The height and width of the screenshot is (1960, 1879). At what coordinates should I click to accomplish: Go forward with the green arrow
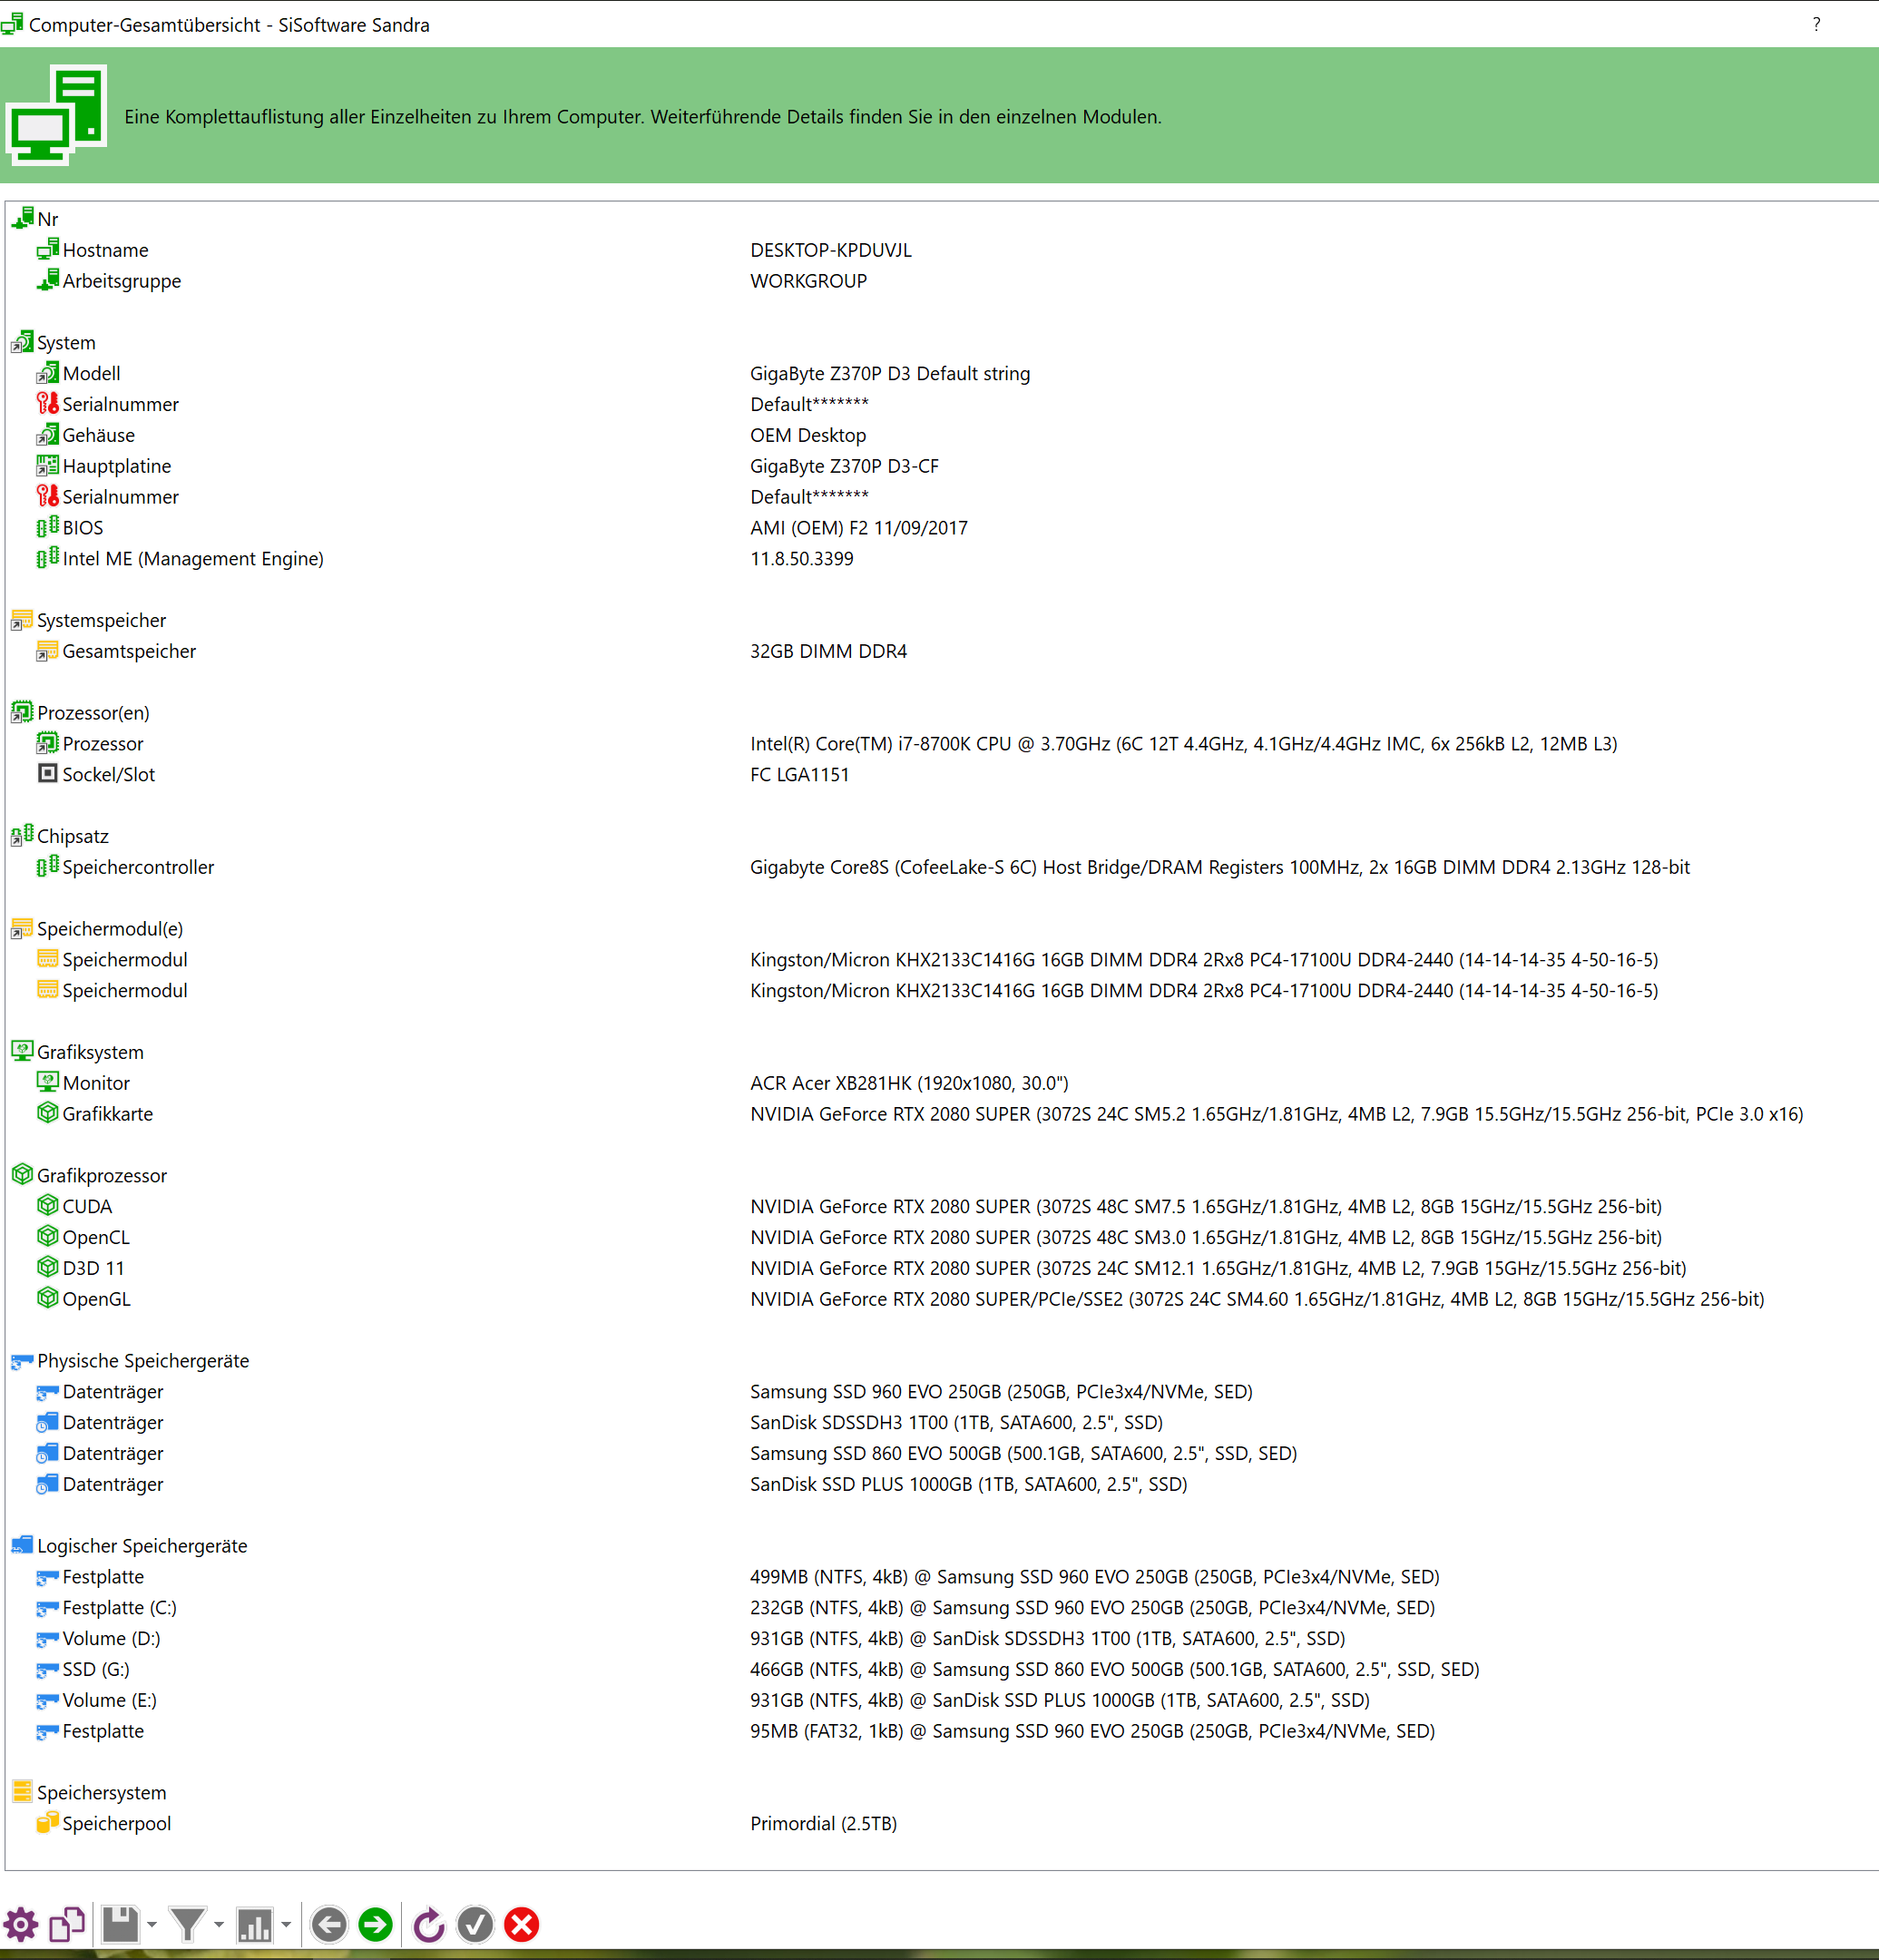[376, 1925]
